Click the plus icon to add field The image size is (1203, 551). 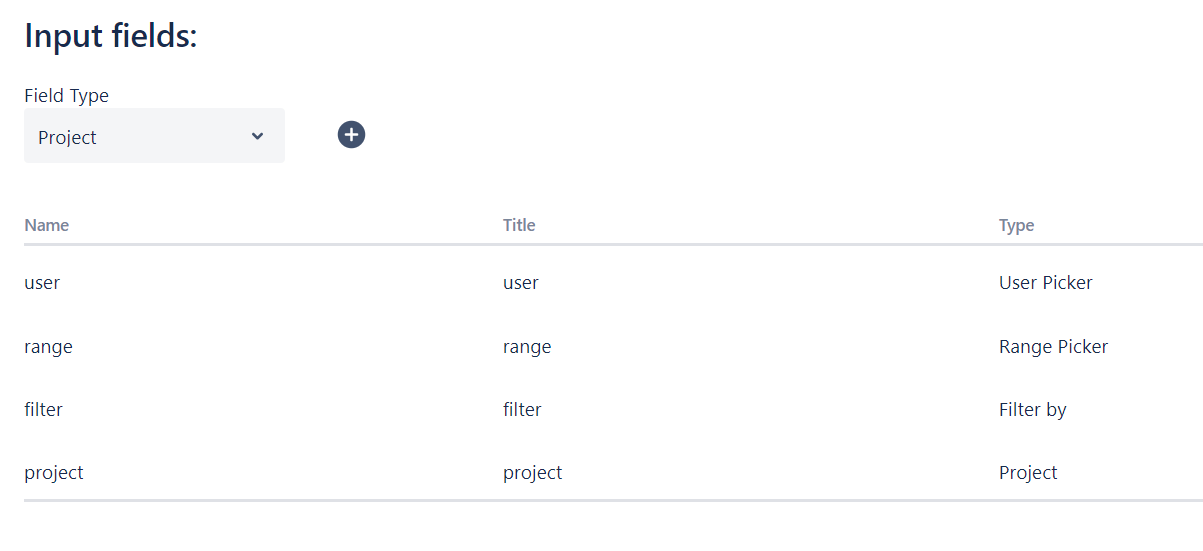tap(351, 135)
